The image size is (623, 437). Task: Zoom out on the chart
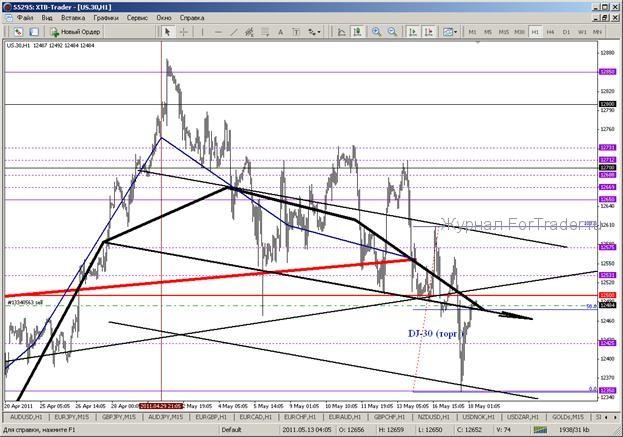(x=392, y=32)
